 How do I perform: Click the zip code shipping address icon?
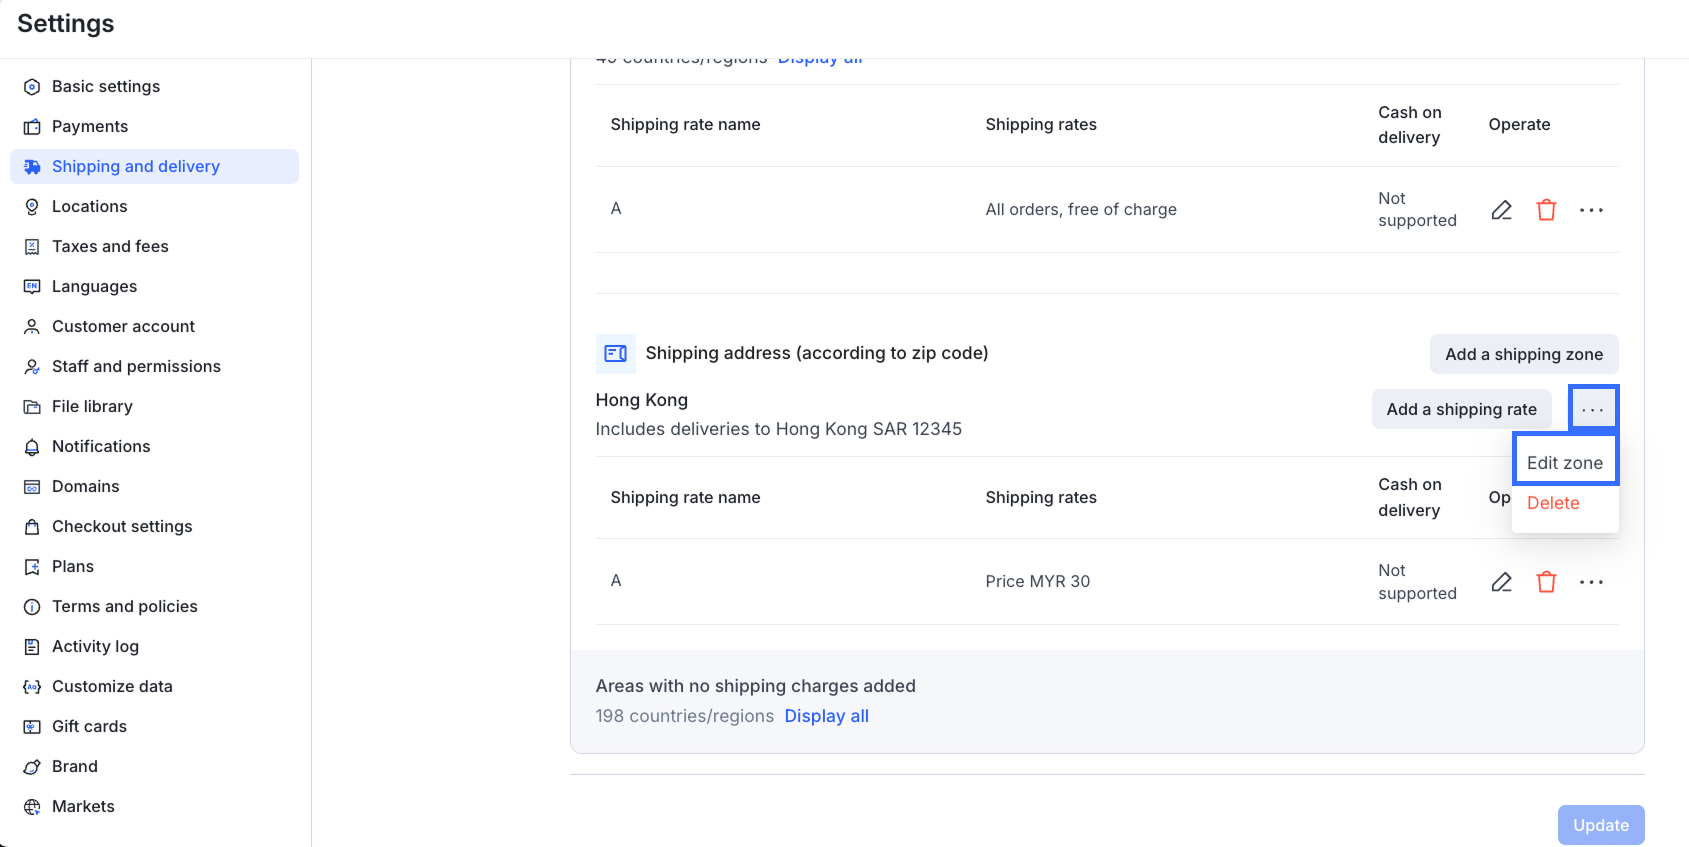(x=615, y=353)
